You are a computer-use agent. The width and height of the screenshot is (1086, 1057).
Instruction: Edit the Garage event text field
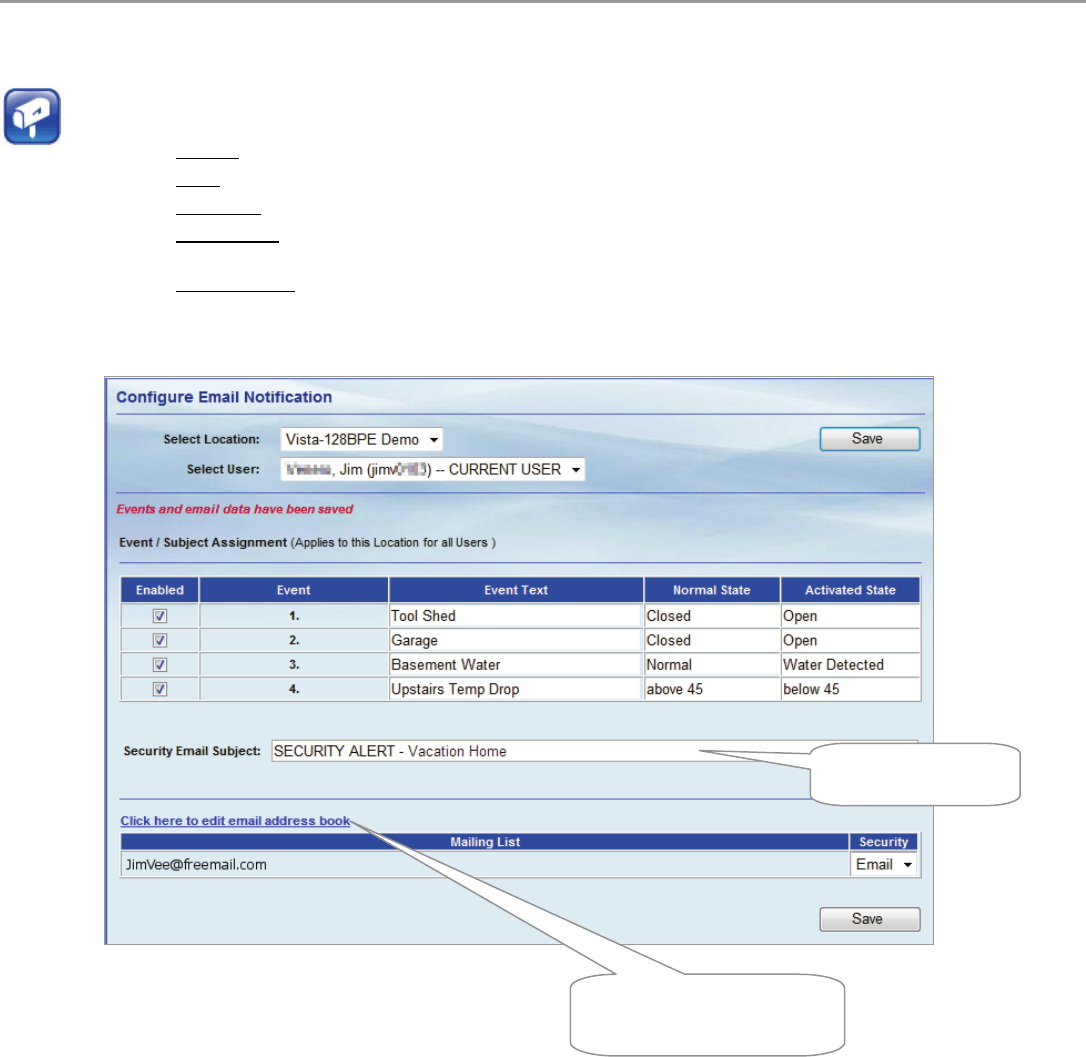tap(516, 640)
